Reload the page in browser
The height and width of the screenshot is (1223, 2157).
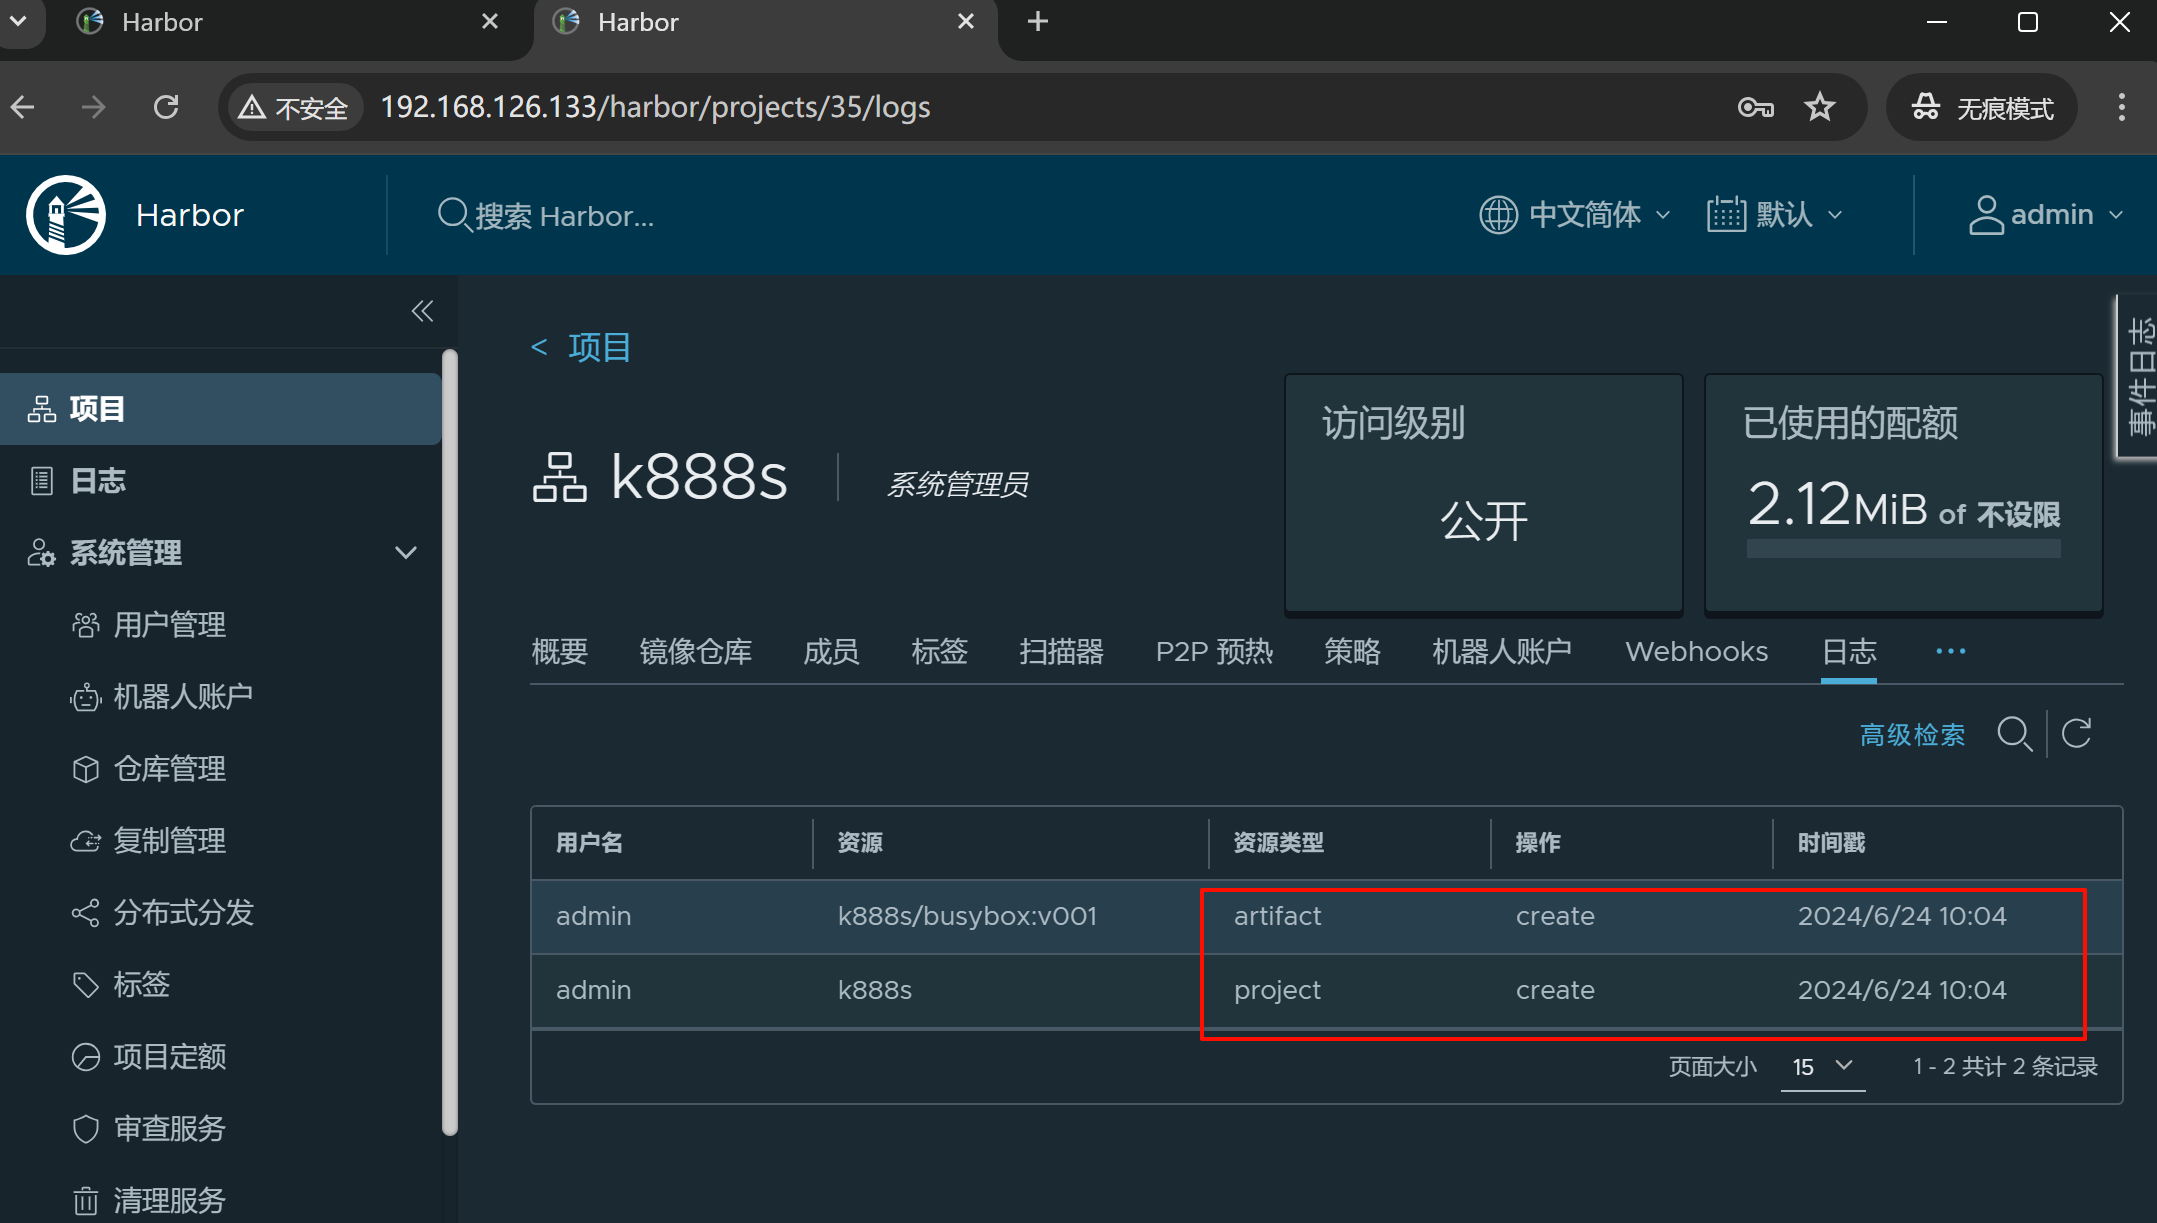[166, 107]
